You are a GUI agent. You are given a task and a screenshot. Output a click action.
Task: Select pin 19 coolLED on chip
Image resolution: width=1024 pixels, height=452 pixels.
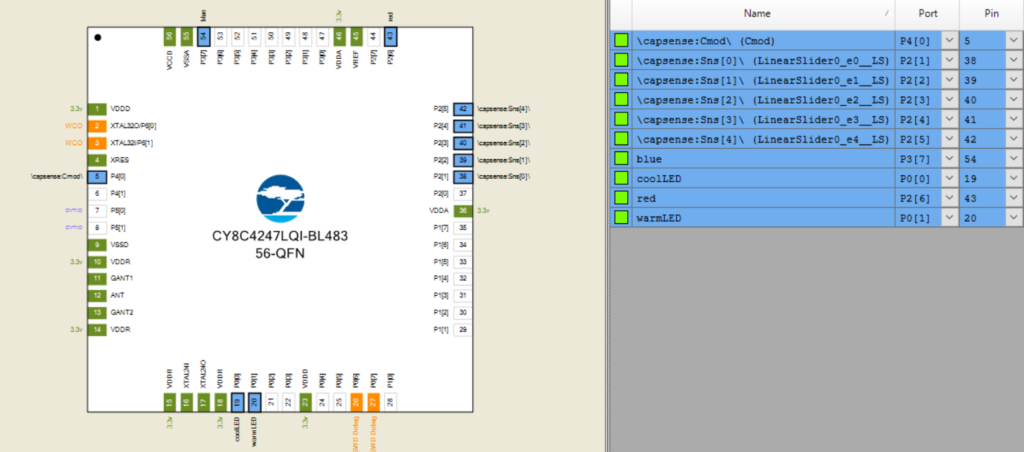[x=237, y=402]
